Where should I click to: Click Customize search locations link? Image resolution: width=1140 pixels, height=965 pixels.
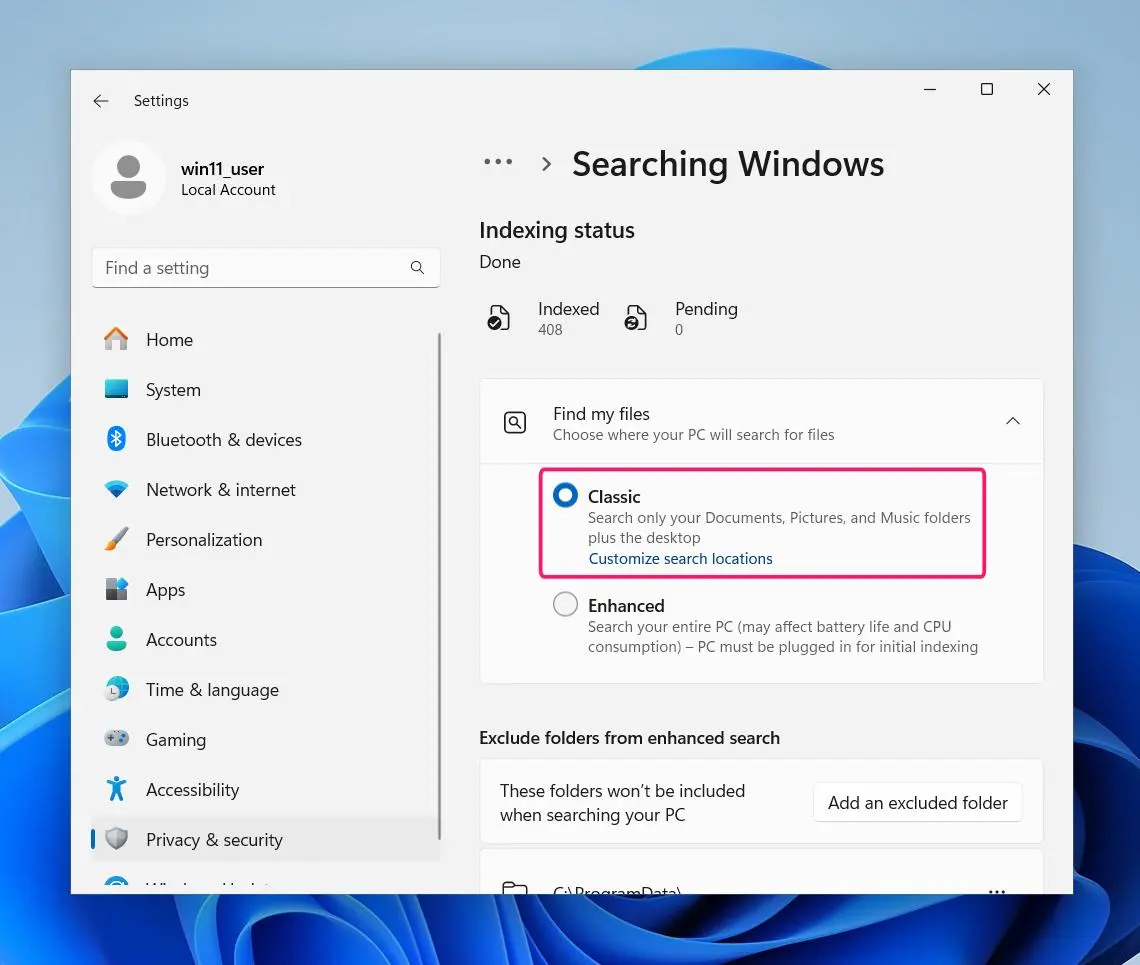681,558
